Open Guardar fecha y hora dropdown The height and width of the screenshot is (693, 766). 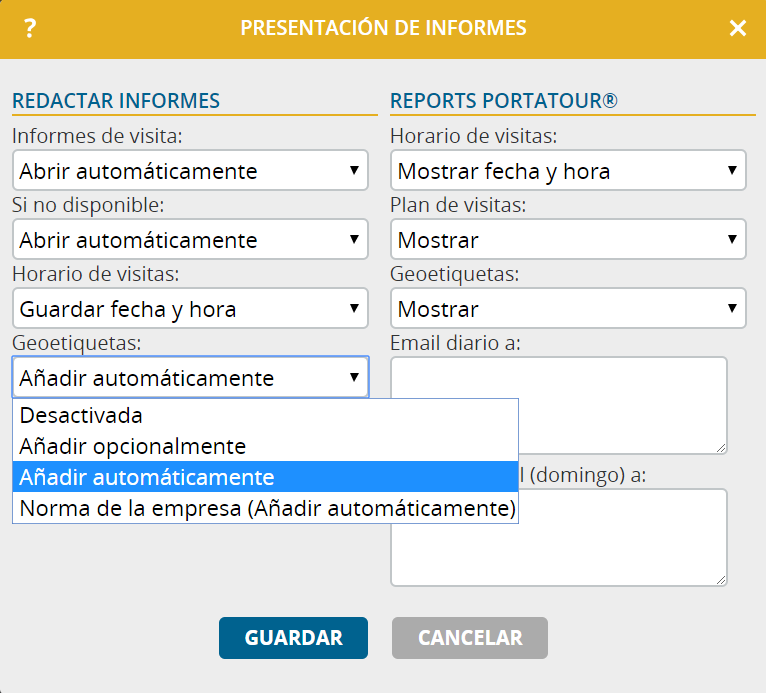(190, 308)
